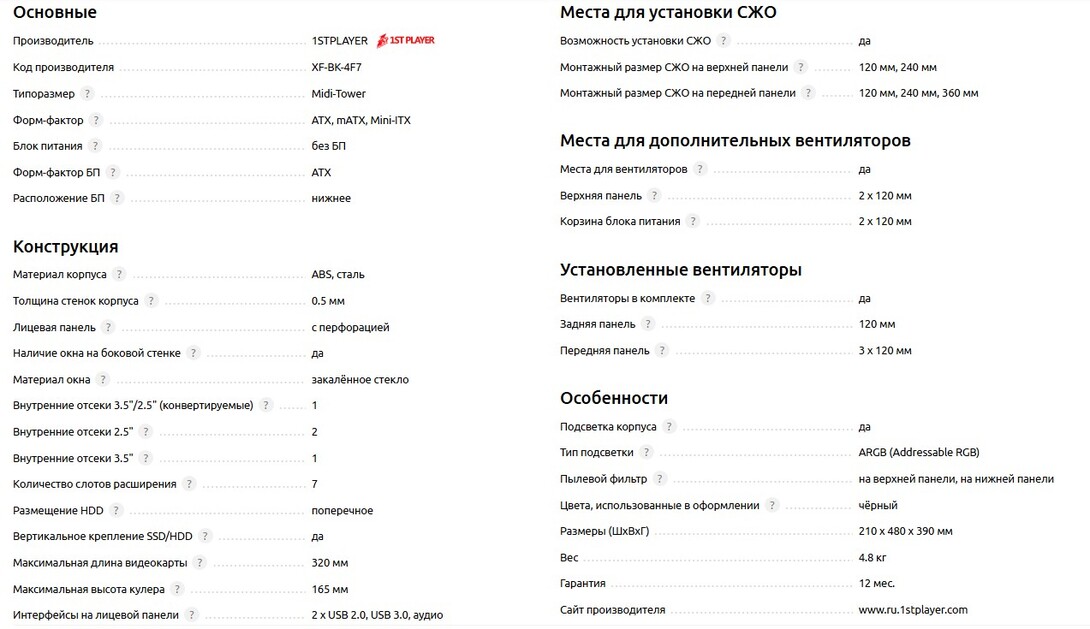Viewport: 1090px width, 629px height.
Task: Click the help icon for Толщина стенок корпуса
Action: (x=151, y=300)
